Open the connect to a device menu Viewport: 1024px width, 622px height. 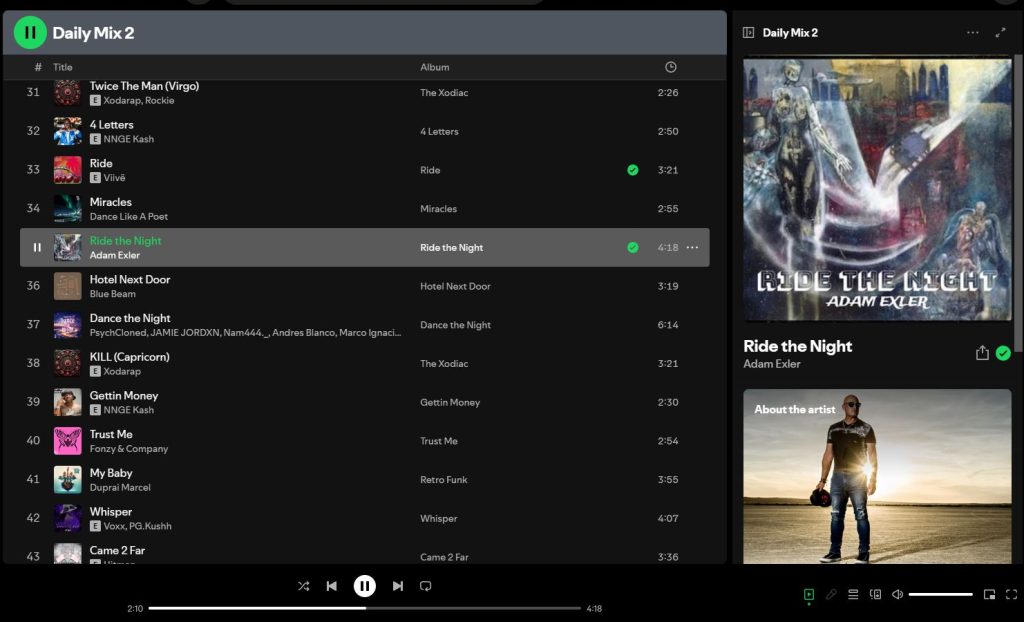tap(875, 595)
